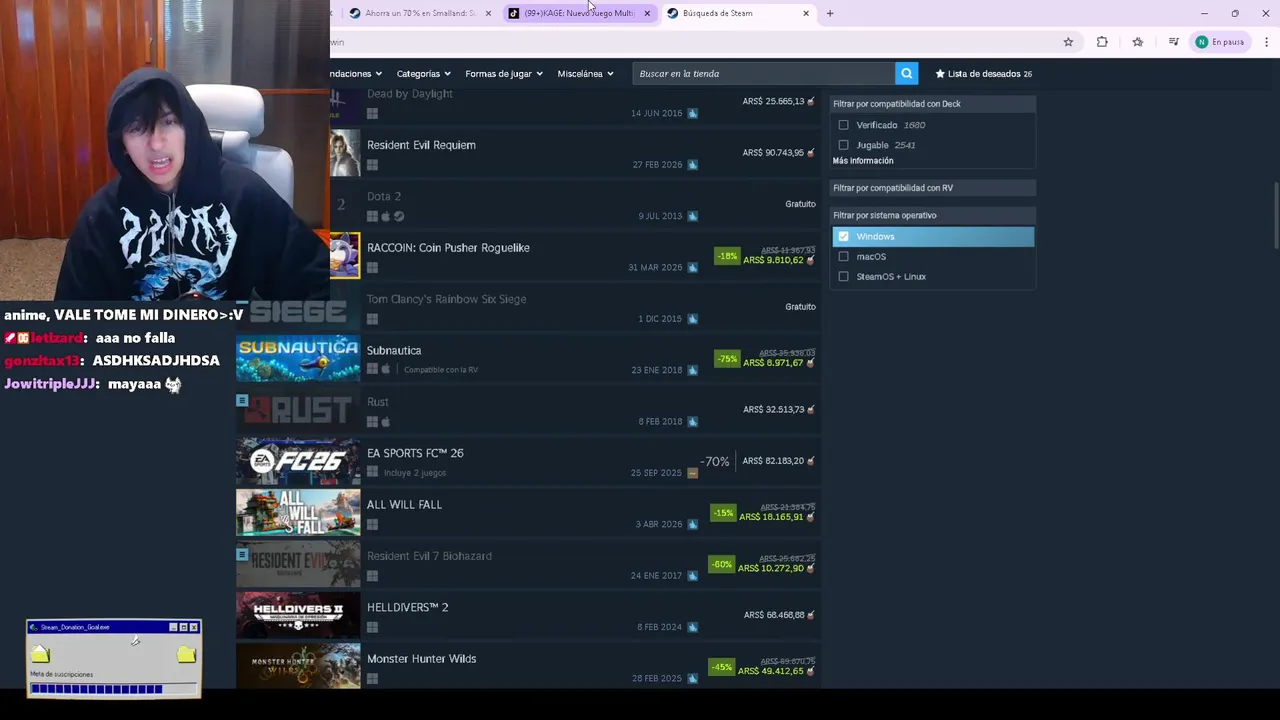This screenshot has width=1280, height=720.
Task: Click the EA SPORTS FC 26 thumbnail
Action: click(x=298, y=461)
